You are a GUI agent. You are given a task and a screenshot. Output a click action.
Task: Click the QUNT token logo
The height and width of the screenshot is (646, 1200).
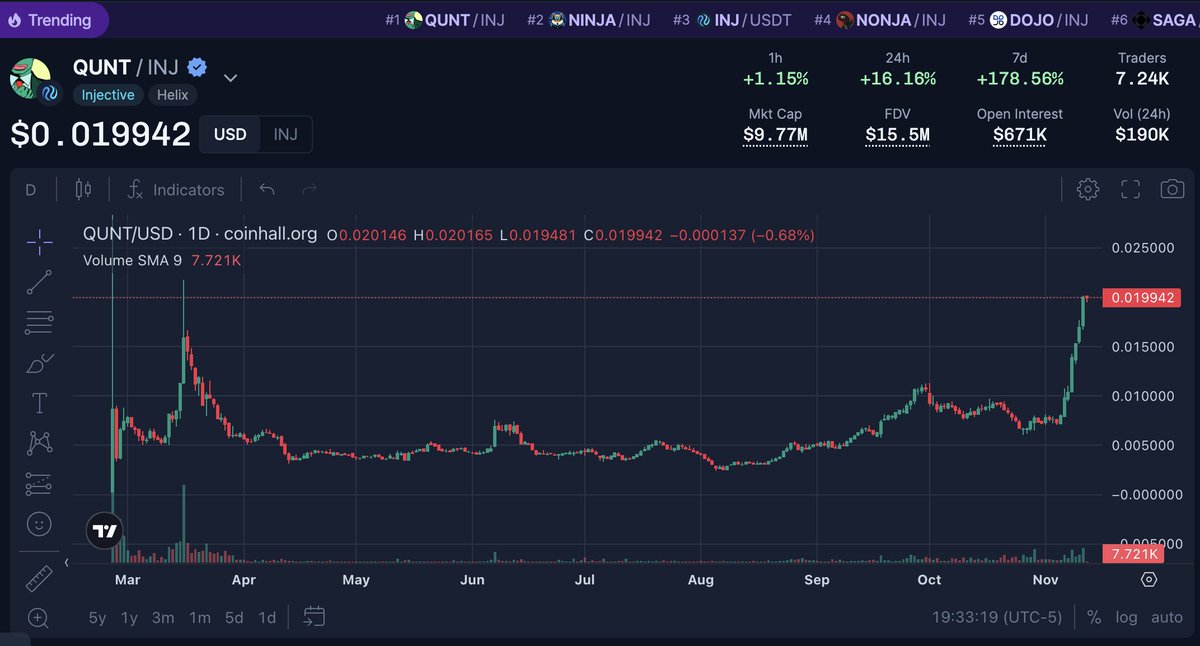pos(29,78)
